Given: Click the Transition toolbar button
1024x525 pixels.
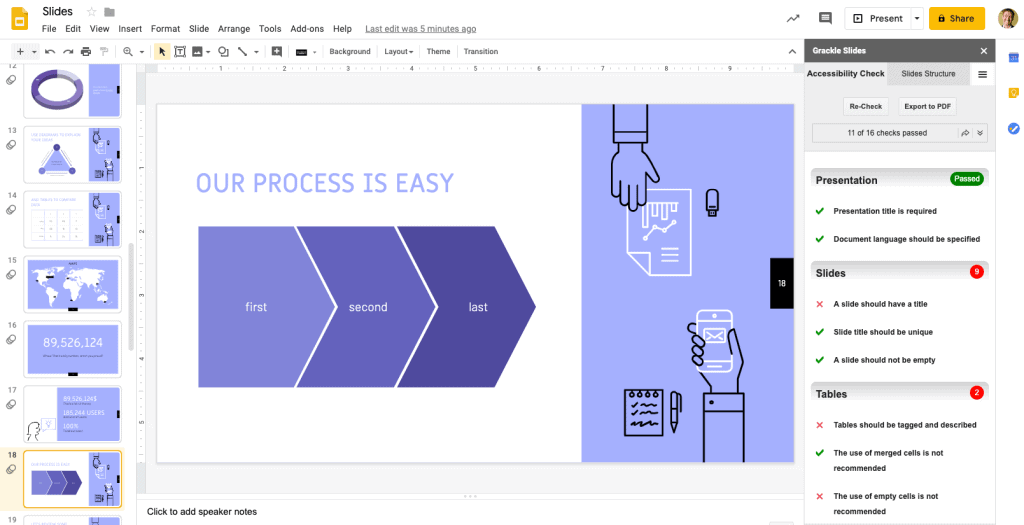Looking at the screenshot, I should coord(481,52).
